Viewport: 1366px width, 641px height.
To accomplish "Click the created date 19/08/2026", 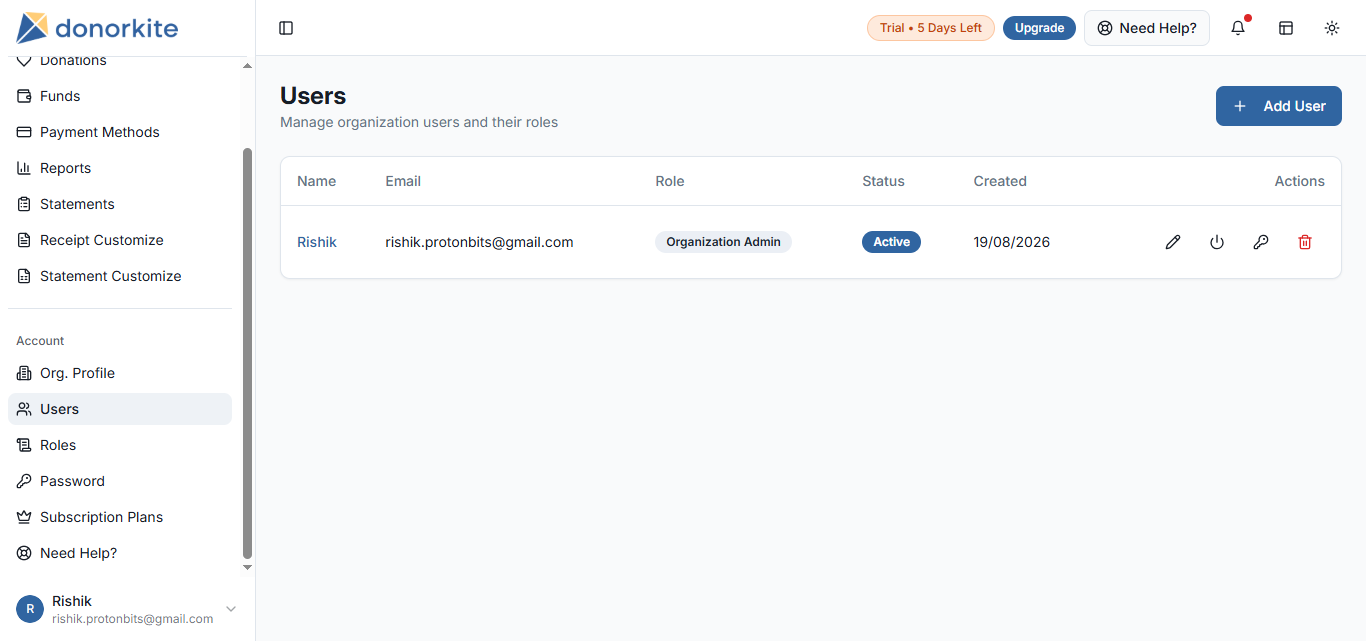I will pos(1012,242).
